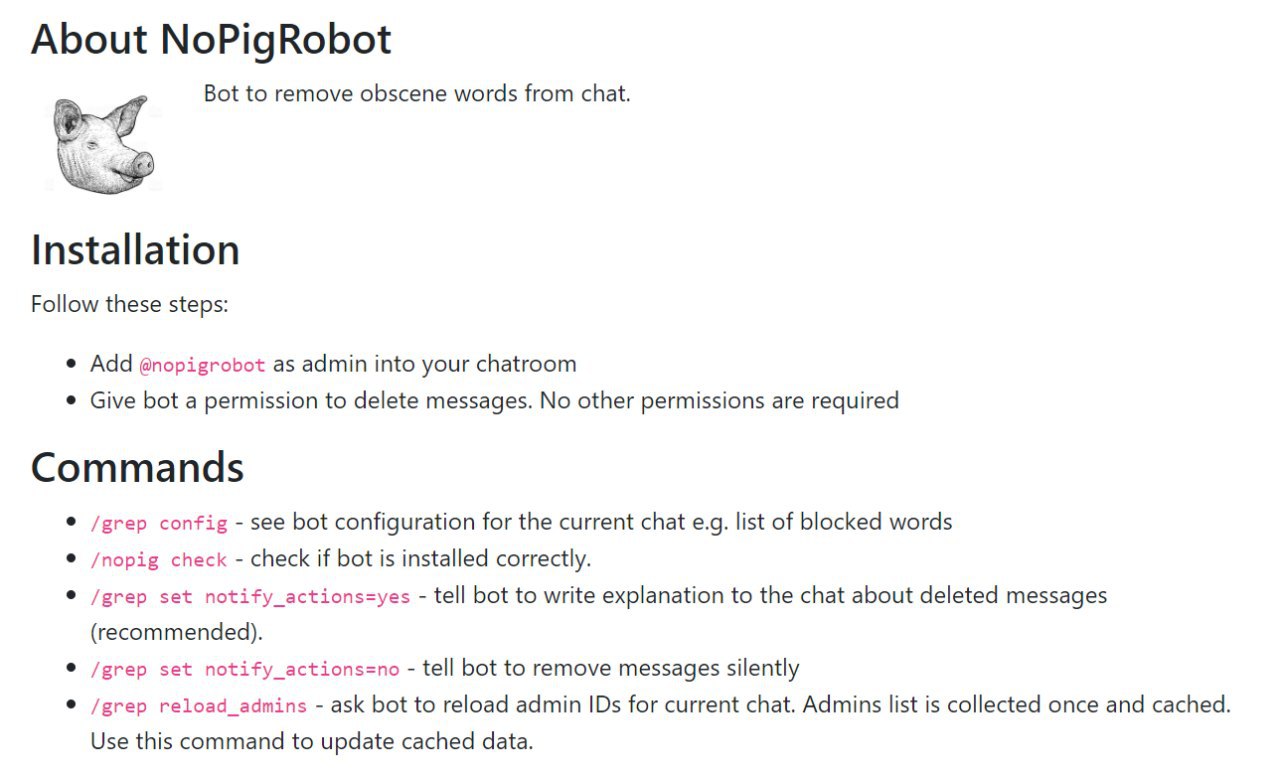
Task: Click 'check if bot is installed correctly' text
Action: tap(421, 558)
